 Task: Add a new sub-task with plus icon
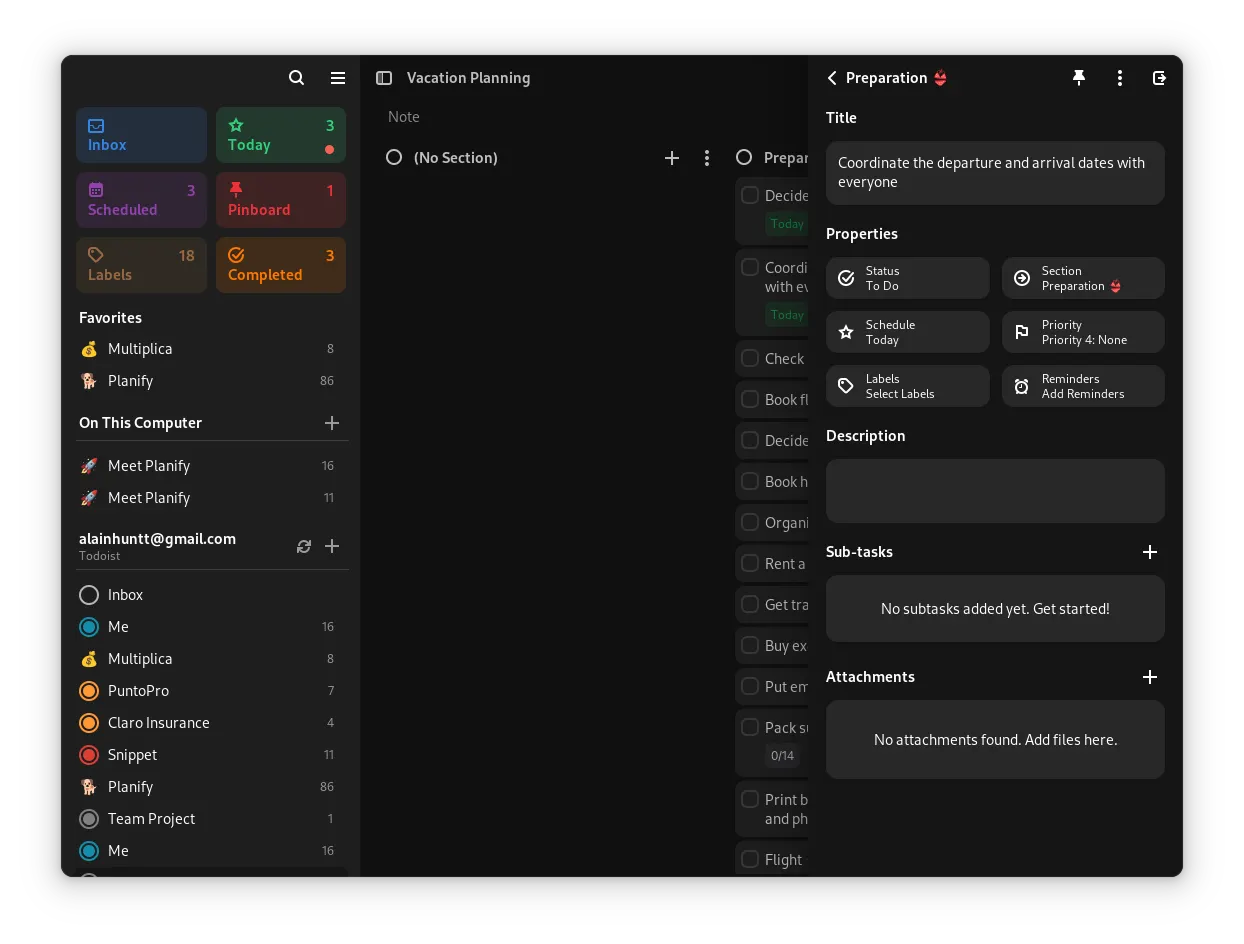pyautogui.click(x=1149, y=552)
